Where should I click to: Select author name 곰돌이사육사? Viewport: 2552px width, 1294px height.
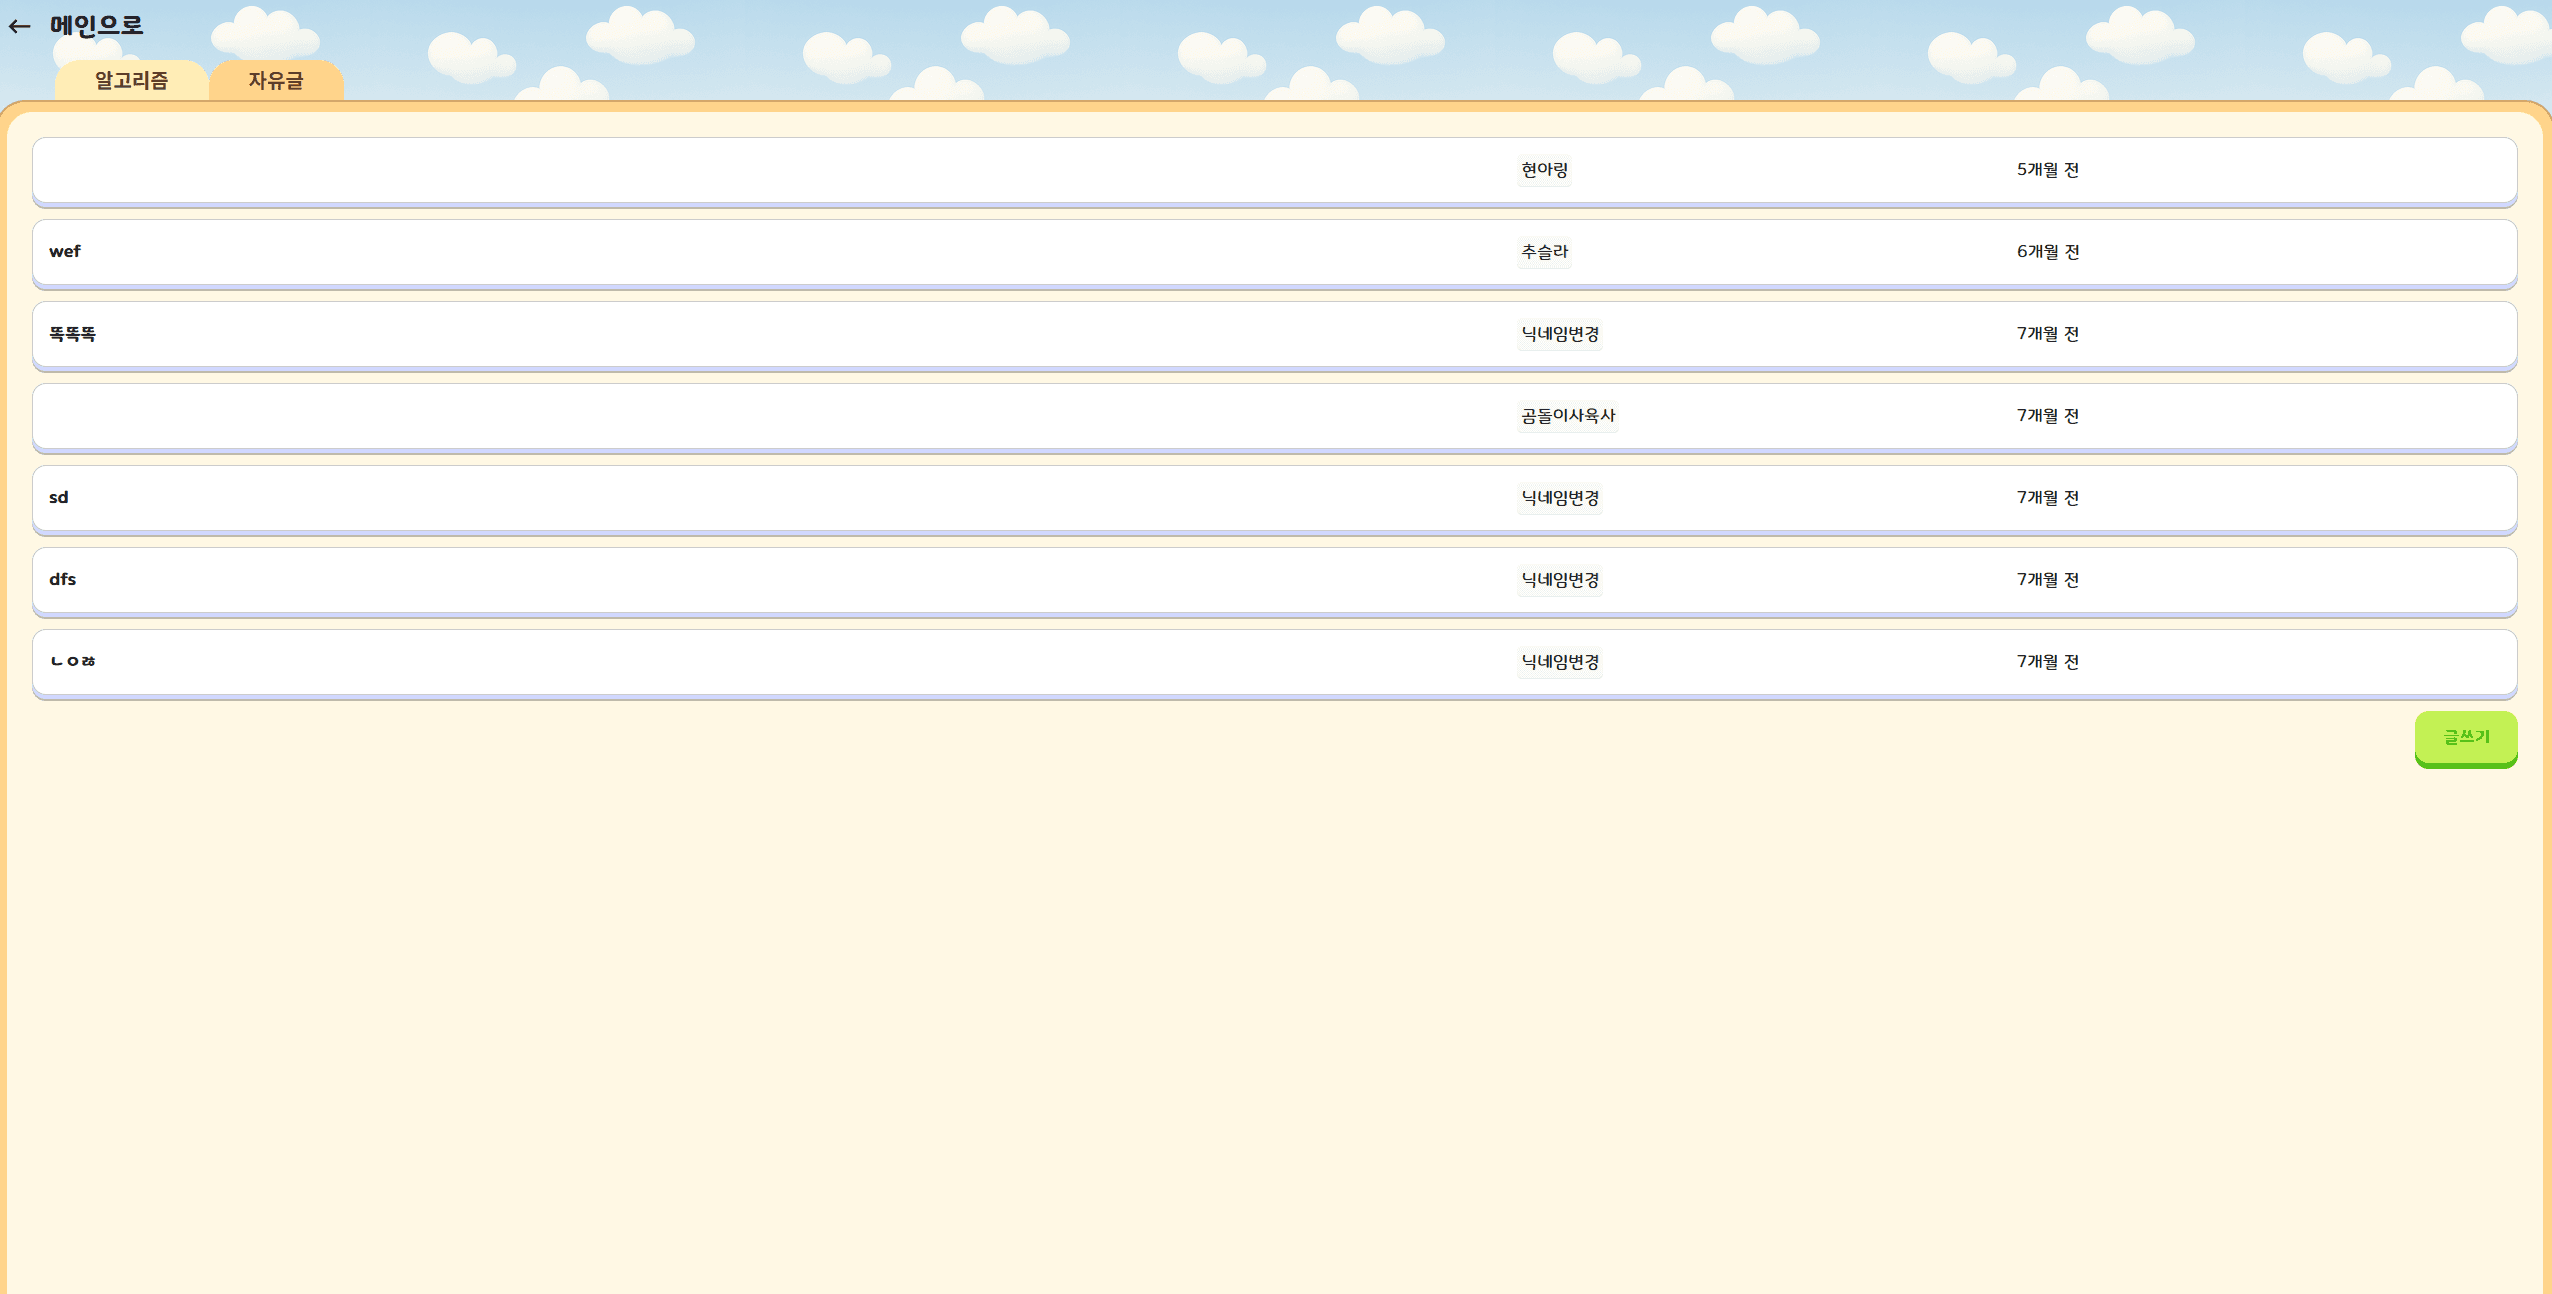point(1566,416)
